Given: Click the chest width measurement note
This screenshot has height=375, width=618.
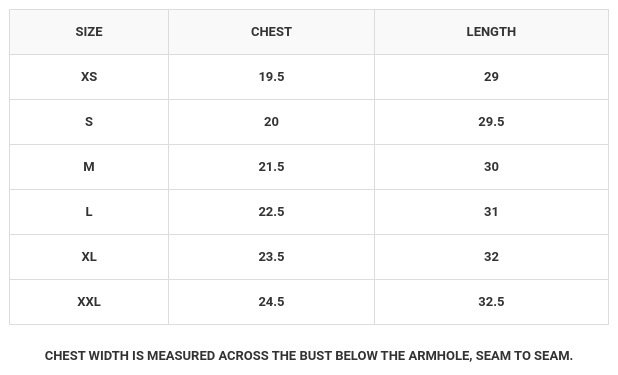Looking at the screenshot, I should coord(309,356).
